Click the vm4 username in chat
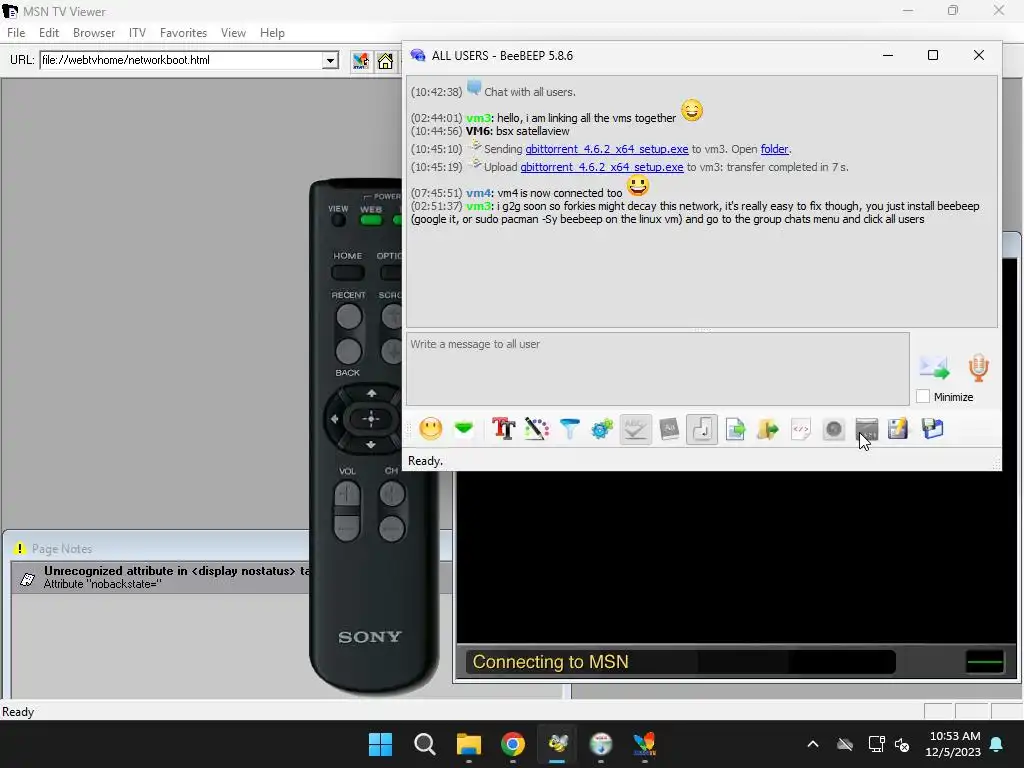The width and height of the screenshot is (1024, 768). pos(479,193)
